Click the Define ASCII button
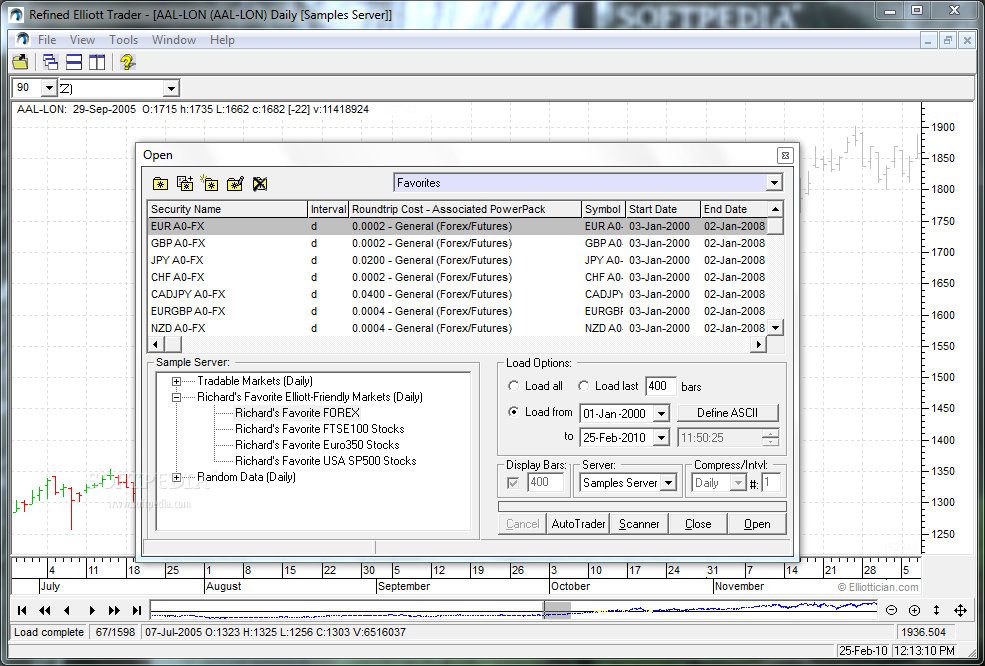Image resolution: width=985 pixels, height=666 pixels. pos(728,413)
